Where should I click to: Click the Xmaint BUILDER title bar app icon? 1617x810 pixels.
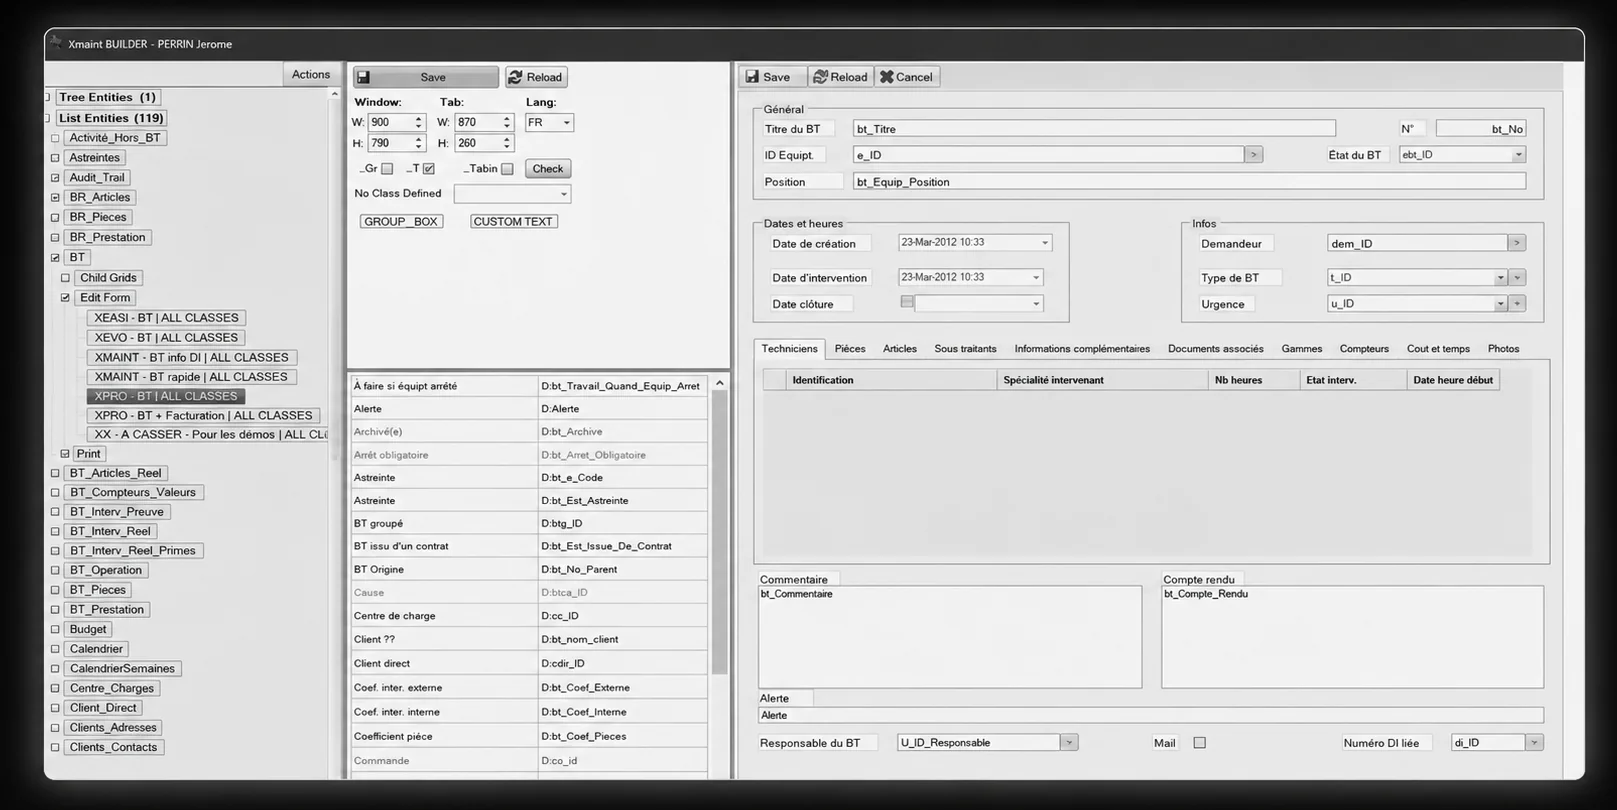pyautogui.click(x=56, y=43)
